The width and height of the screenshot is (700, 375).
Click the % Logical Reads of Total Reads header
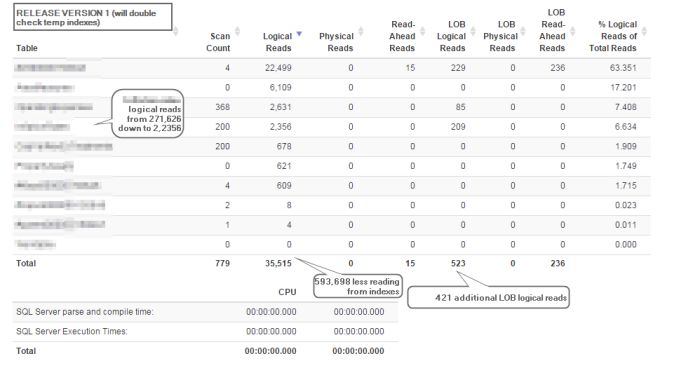[x=613, y=36]
